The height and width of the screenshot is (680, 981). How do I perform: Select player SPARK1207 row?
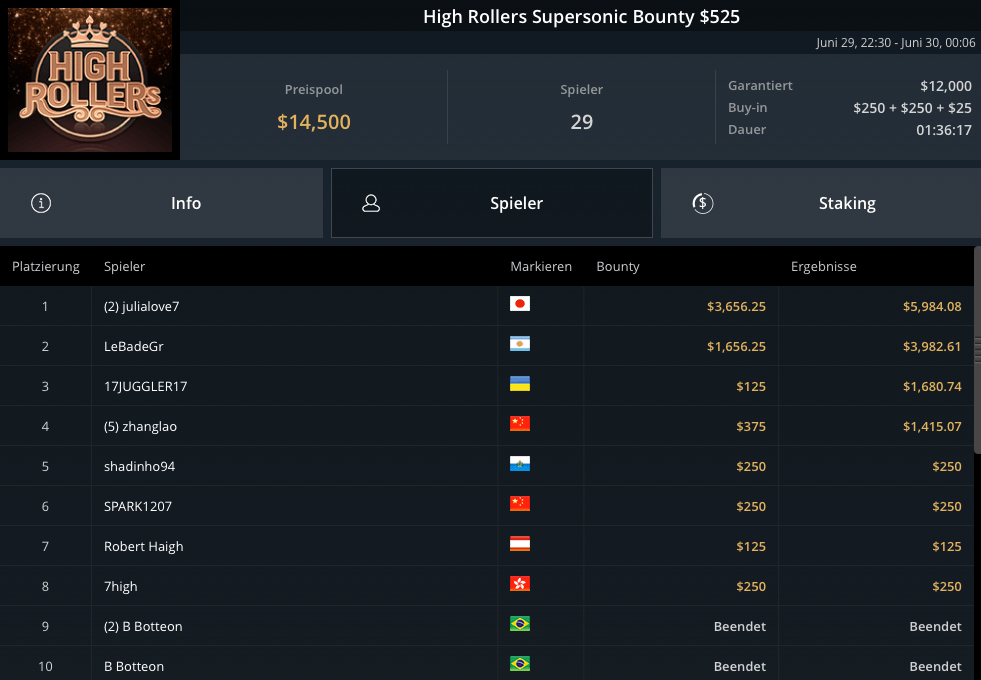[x=138, y=506]
